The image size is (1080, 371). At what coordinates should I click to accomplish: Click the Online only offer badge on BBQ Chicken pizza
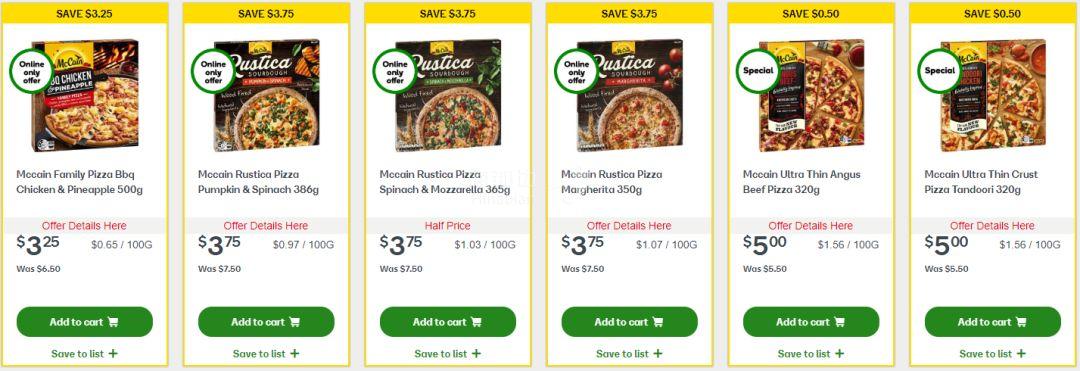coord(31,71)
